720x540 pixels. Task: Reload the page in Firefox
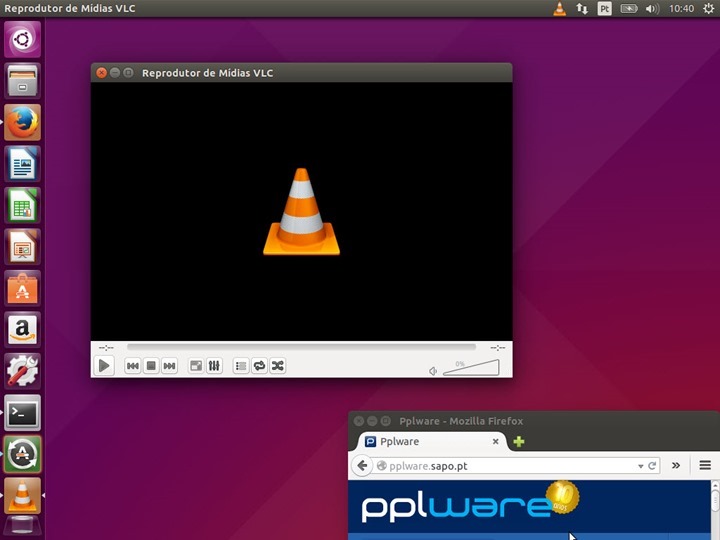pyautogui.click(x=652, y=466)
